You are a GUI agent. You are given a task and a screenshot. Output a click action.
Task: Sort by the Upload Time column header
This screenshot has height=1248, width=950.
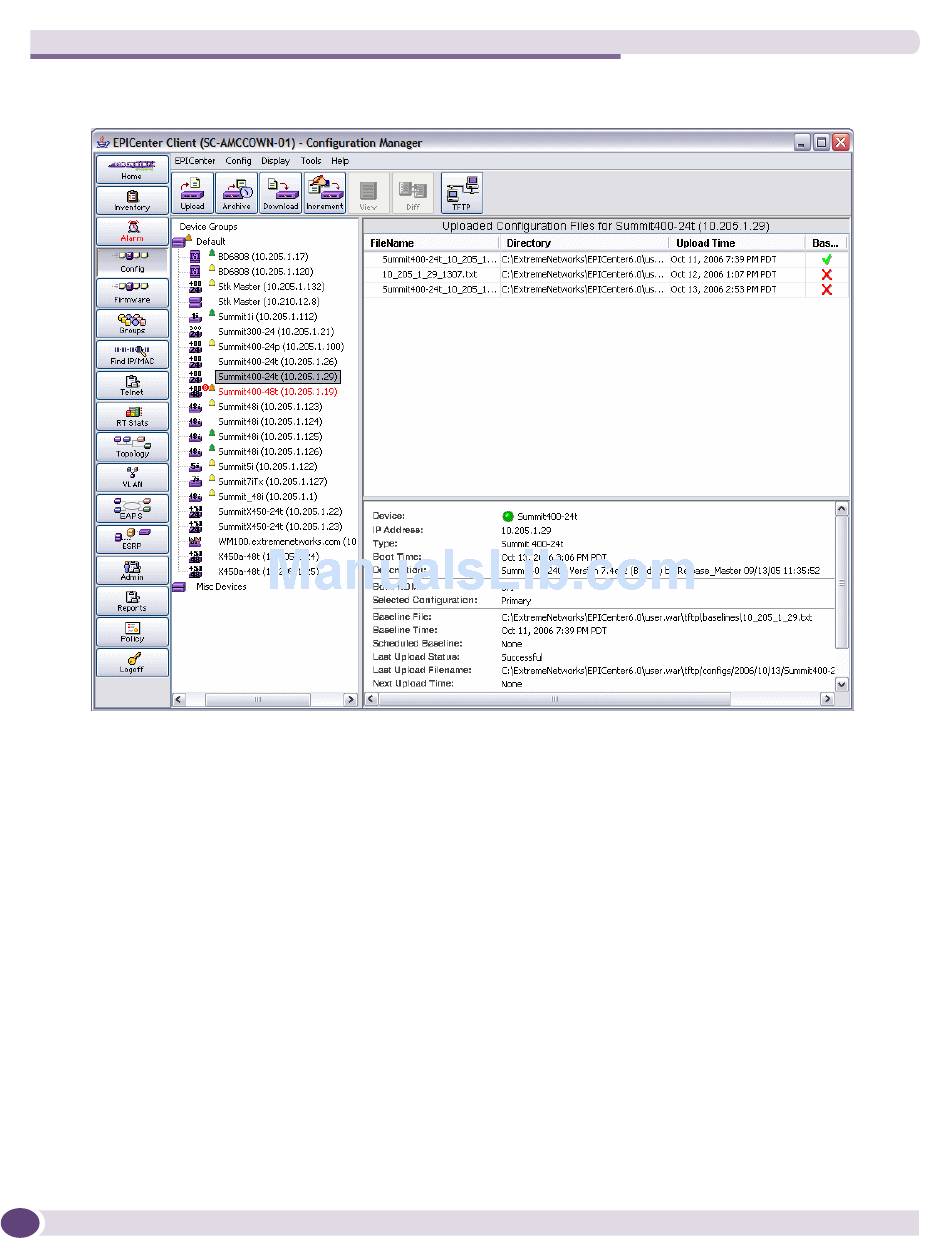click(705, 243)
